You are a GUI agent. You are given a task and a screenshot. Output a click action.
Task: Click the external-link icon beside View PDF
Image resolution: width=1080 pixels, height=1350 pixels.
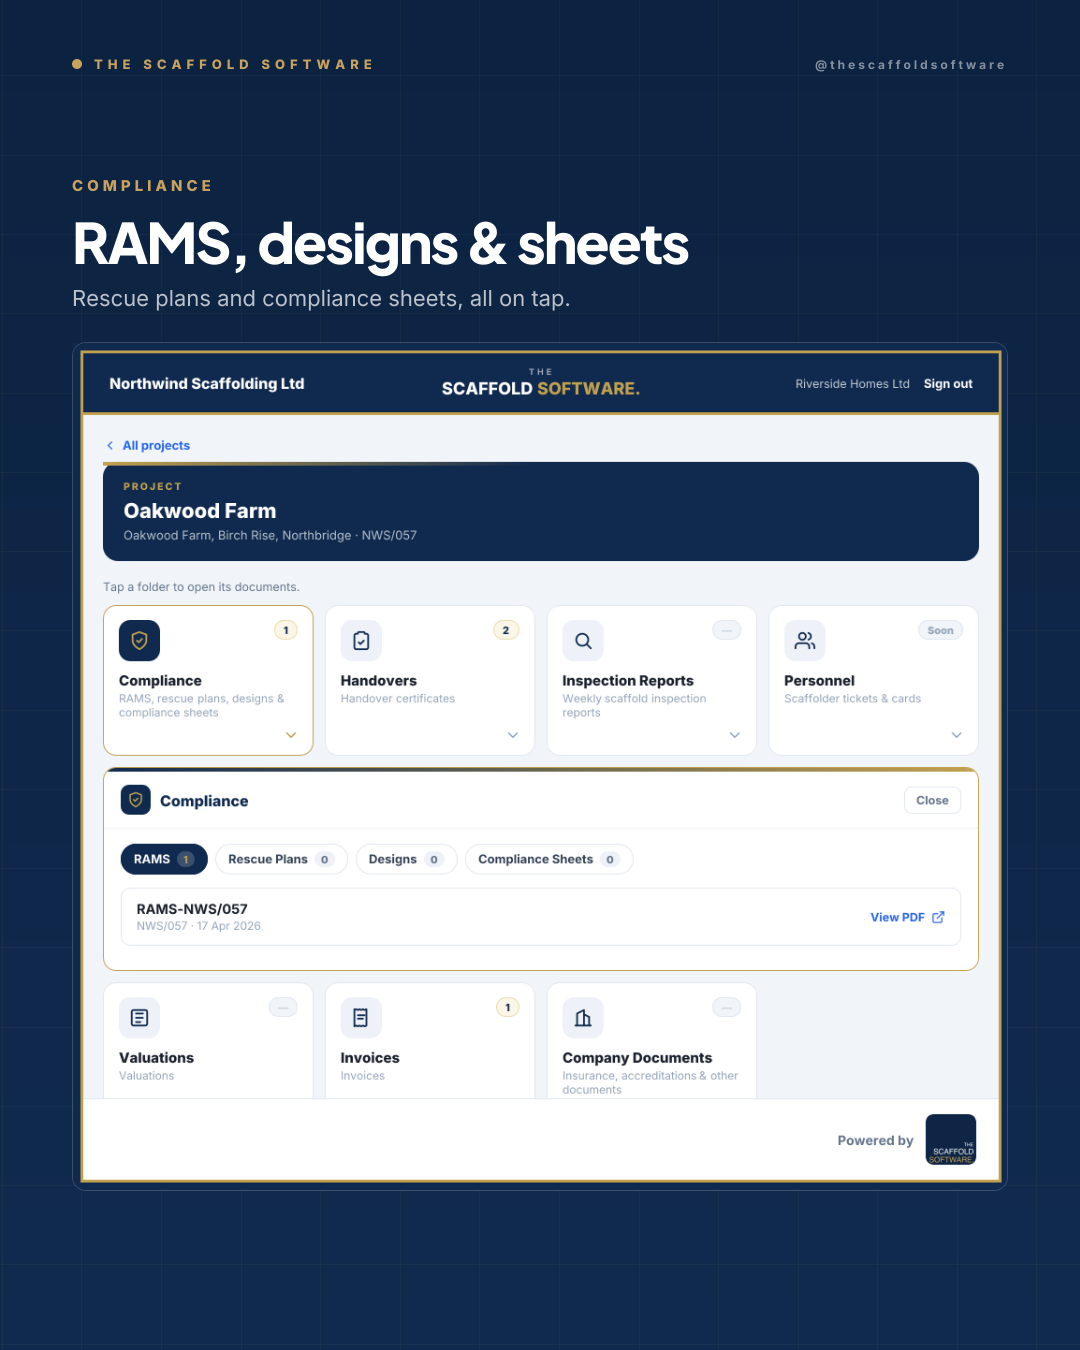938,917
